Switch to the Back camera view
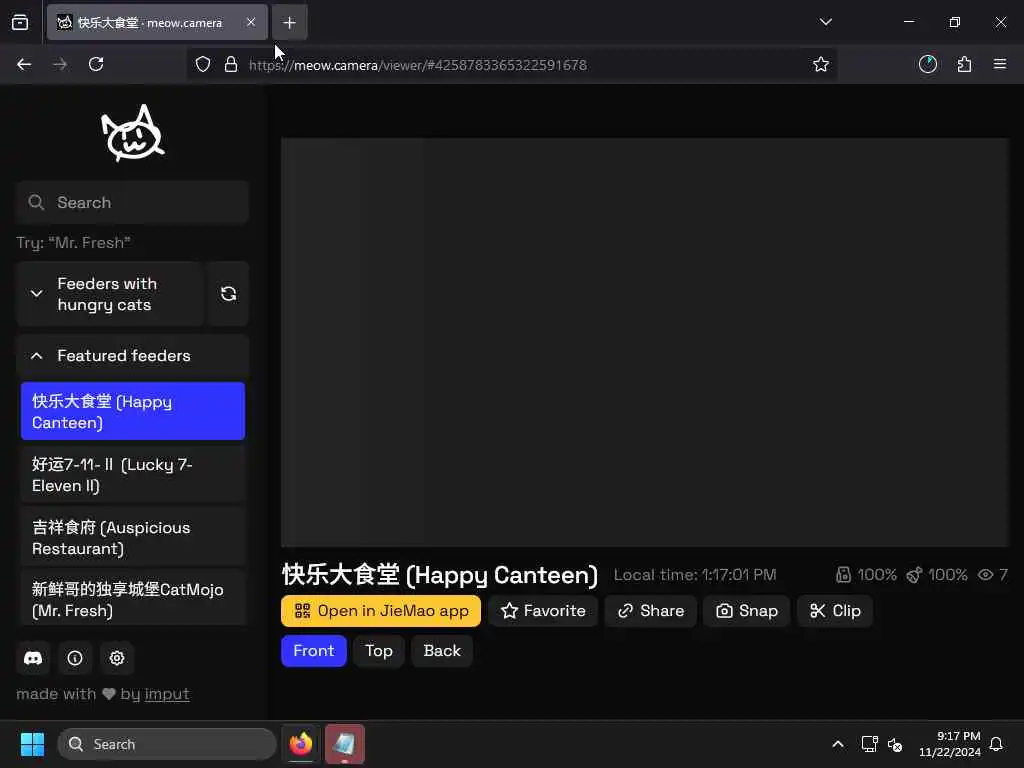Screen dimensions: 1024x768 point(442,651)
